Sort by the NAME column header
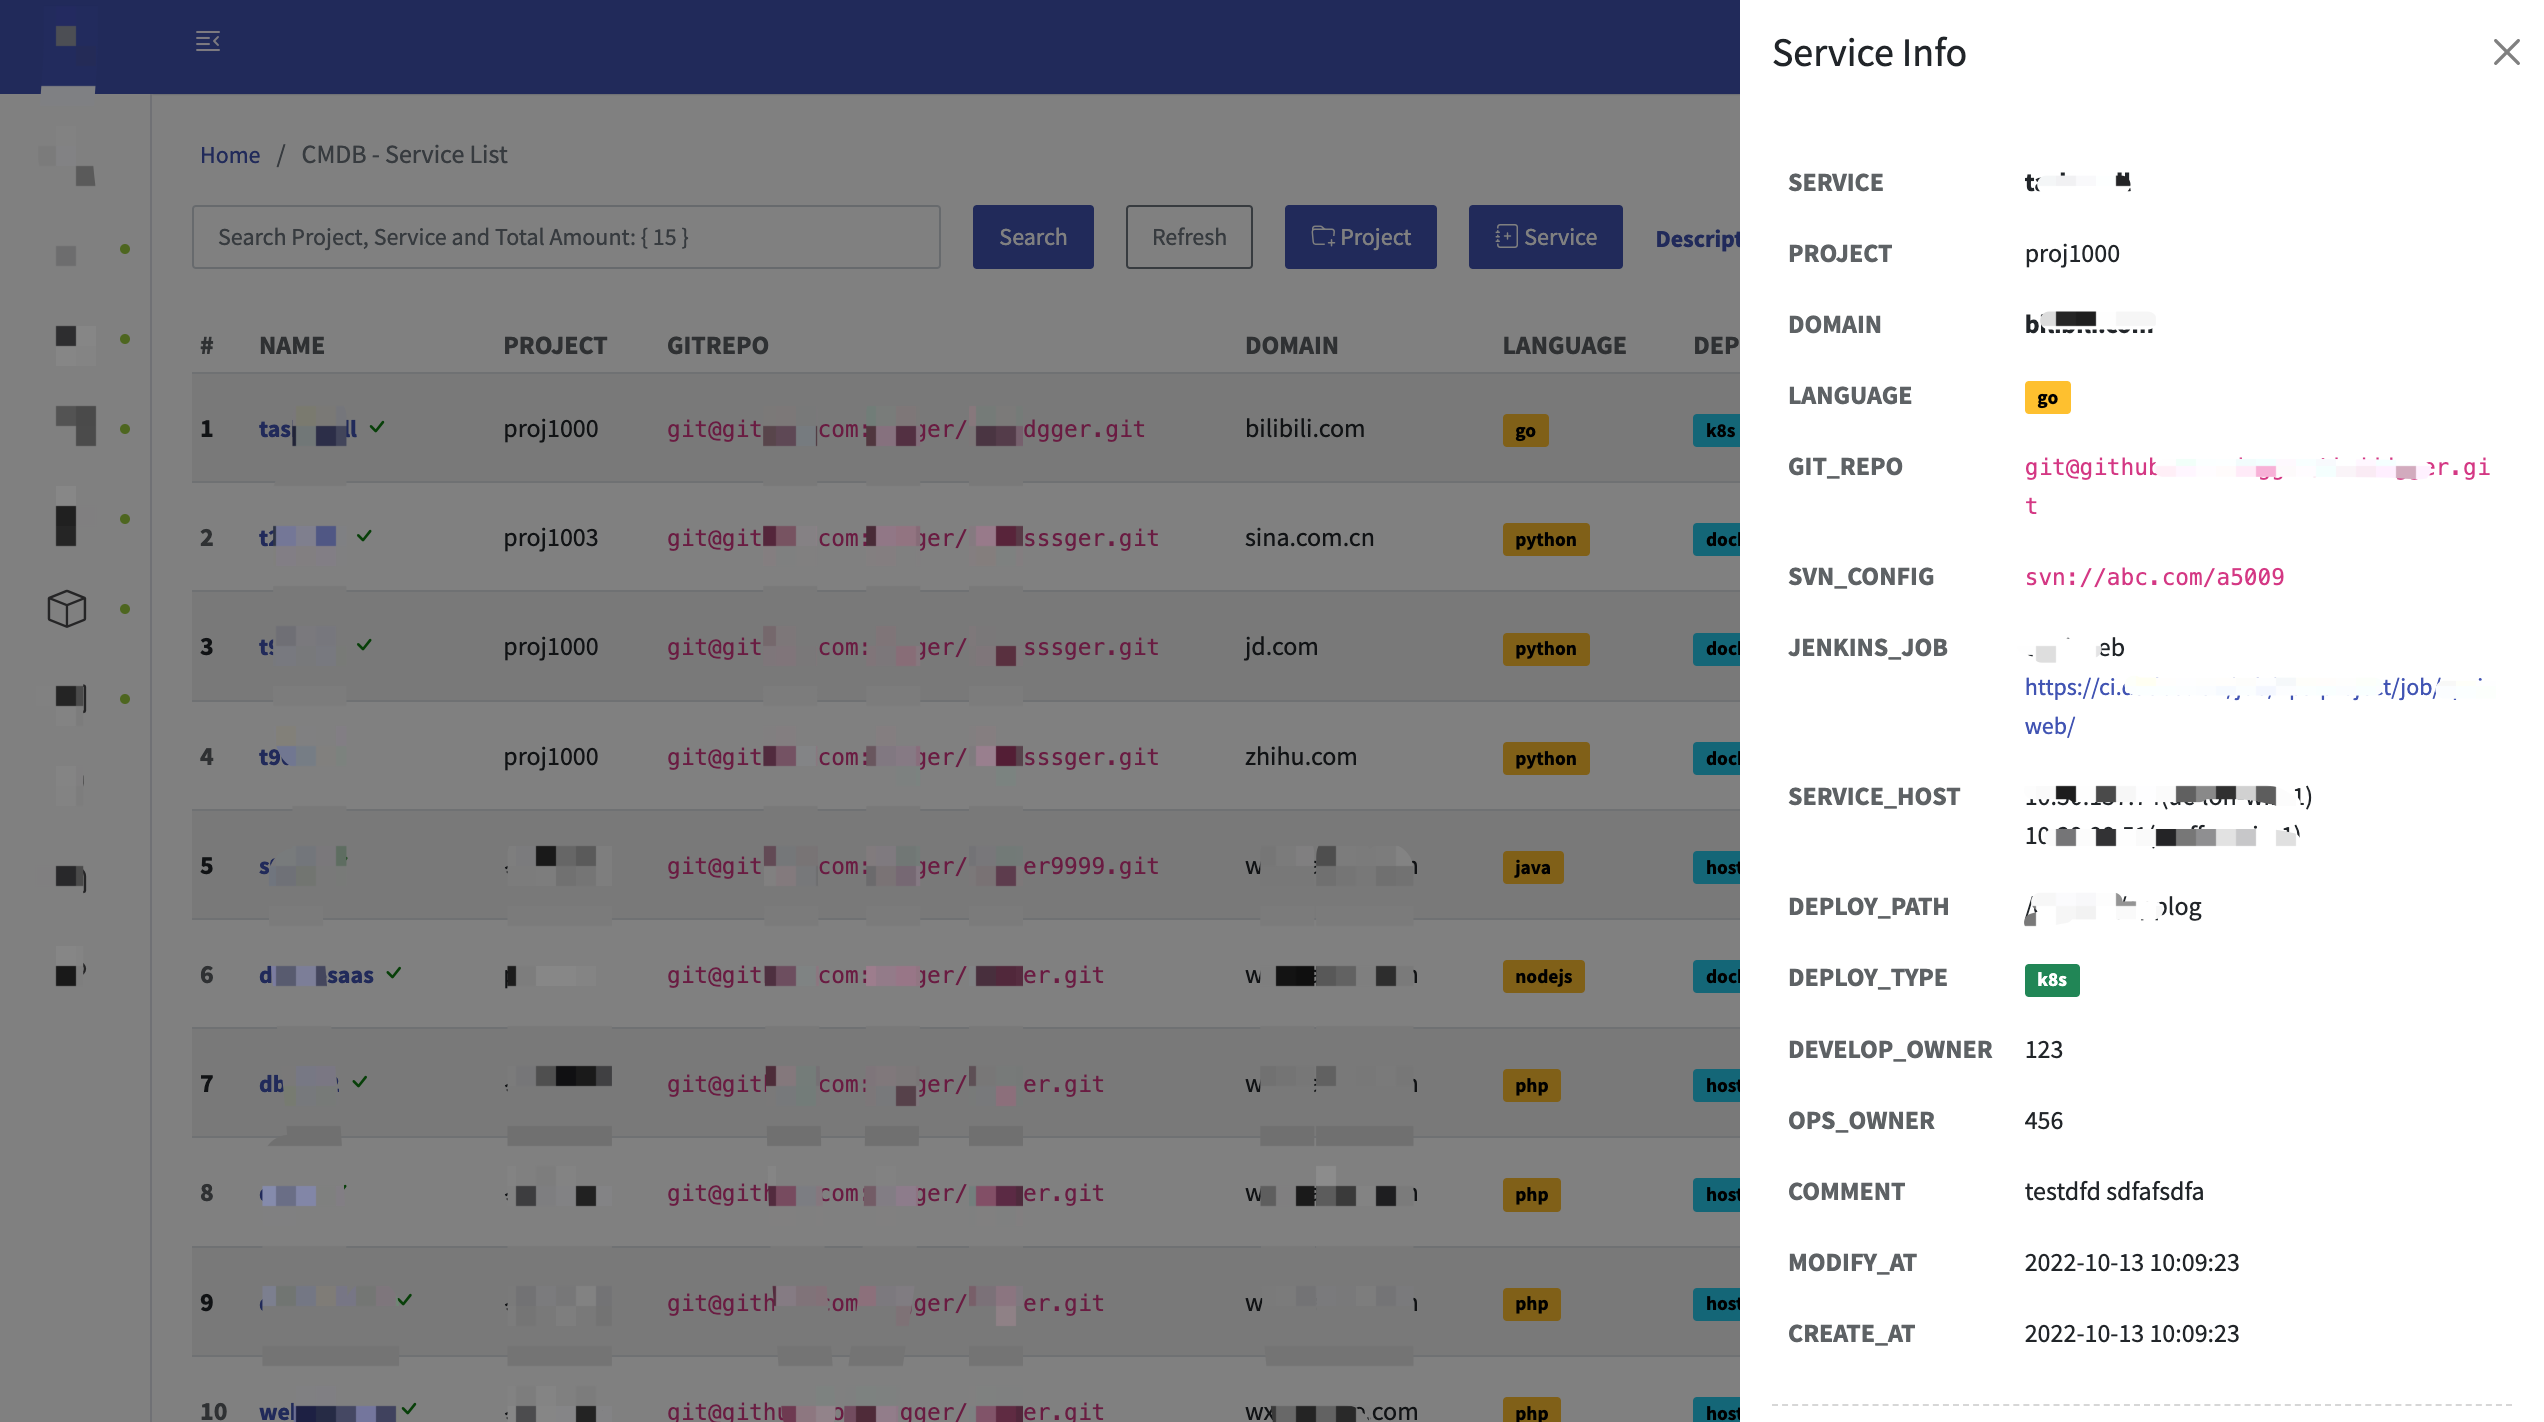The height and width of the screenshot is (1422, 2544). click(x=292, y=346)
